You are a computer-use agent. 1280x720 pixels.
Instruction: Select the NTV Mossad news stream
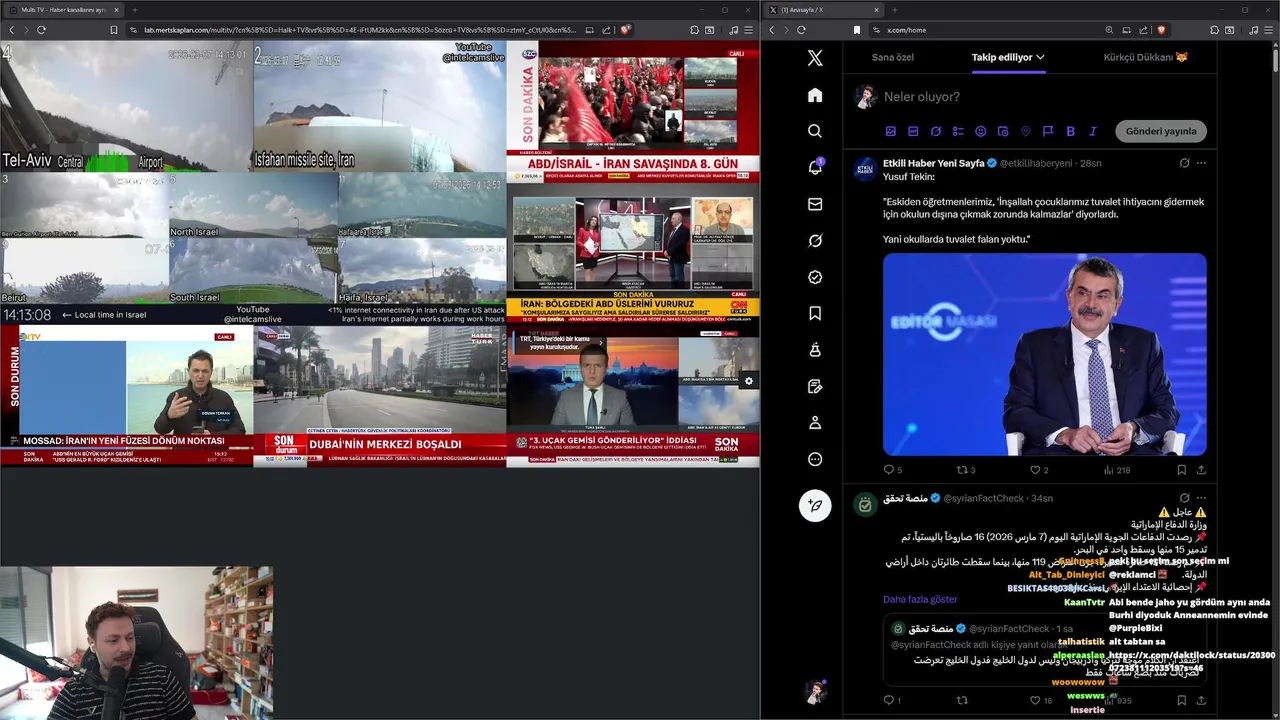(x=126, y=395)
